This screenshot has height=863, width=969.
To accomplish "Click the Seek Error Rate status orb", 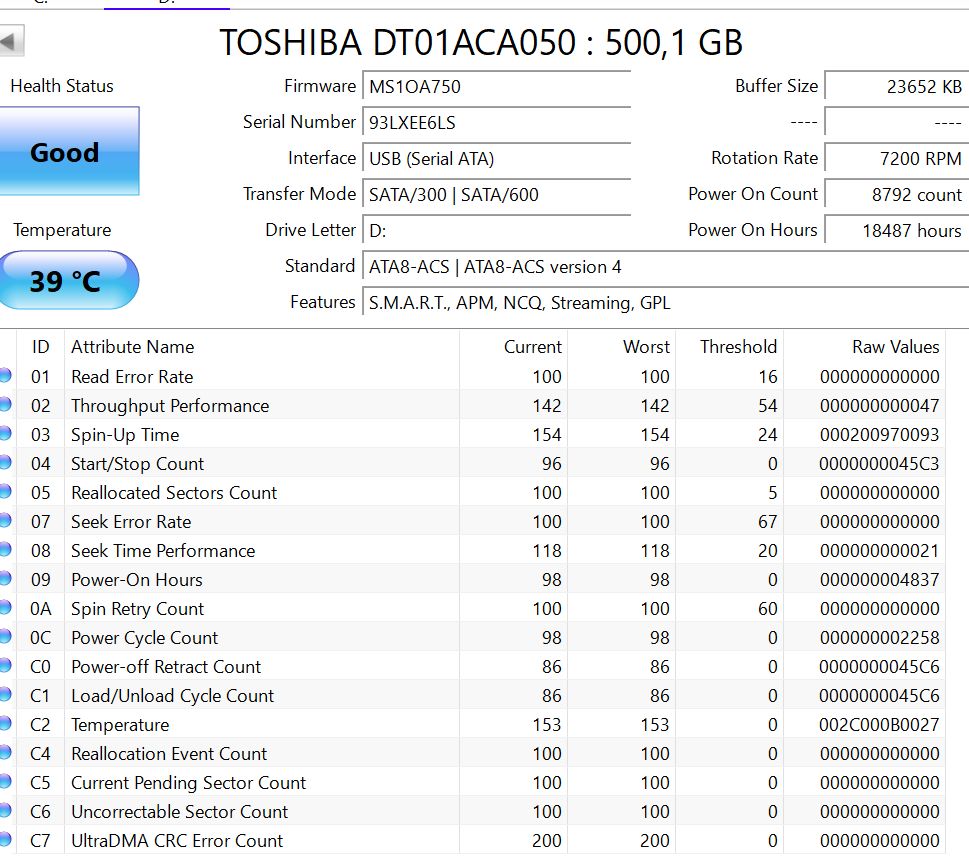I will (5, 521).
